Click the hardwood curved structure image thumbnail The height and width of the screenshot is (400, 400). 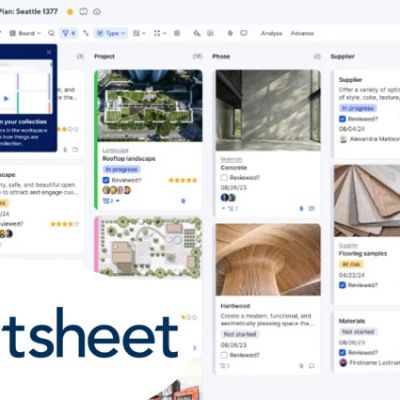tap(268, 259)
